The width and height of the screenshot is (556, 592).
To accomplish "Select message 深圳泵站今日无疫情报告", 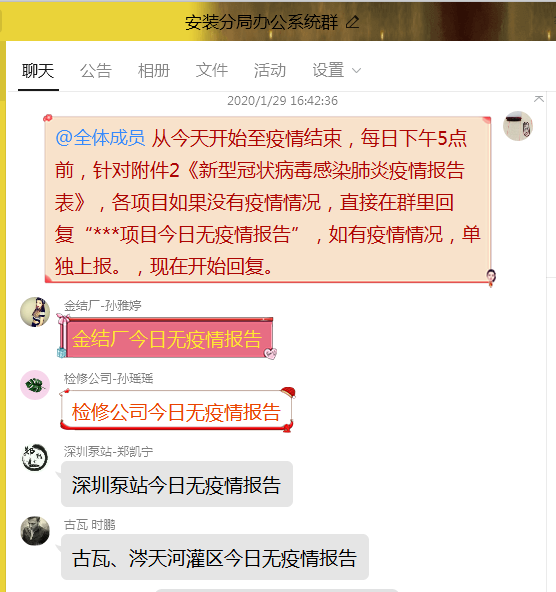I will click(177, 485).
